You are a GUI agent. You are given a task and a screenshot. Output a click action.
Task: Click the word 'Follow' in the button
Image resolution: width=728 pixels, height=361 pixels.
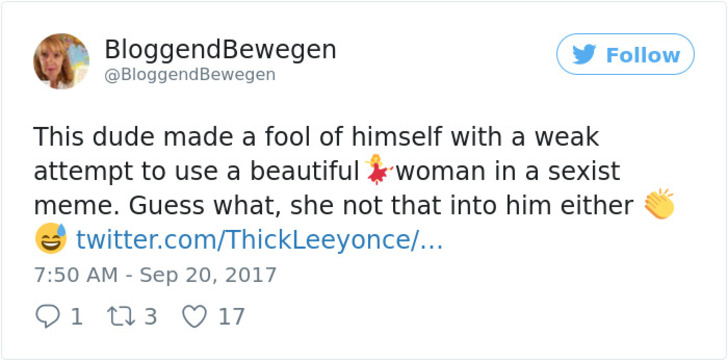click(643, 55)
